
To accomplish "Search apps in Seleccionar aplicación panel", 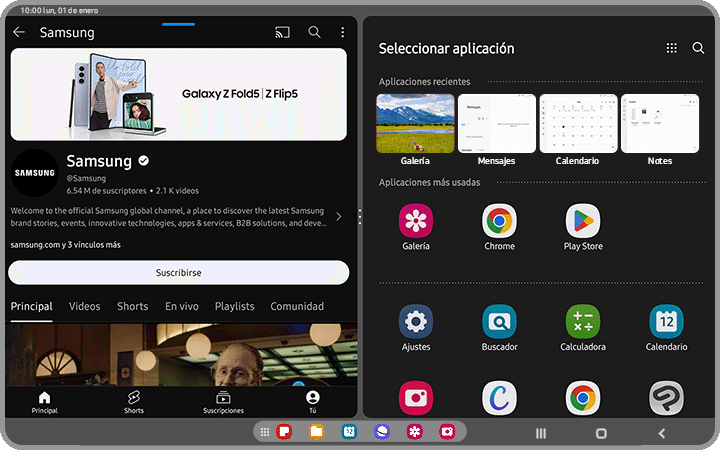I will coord(698,48).
